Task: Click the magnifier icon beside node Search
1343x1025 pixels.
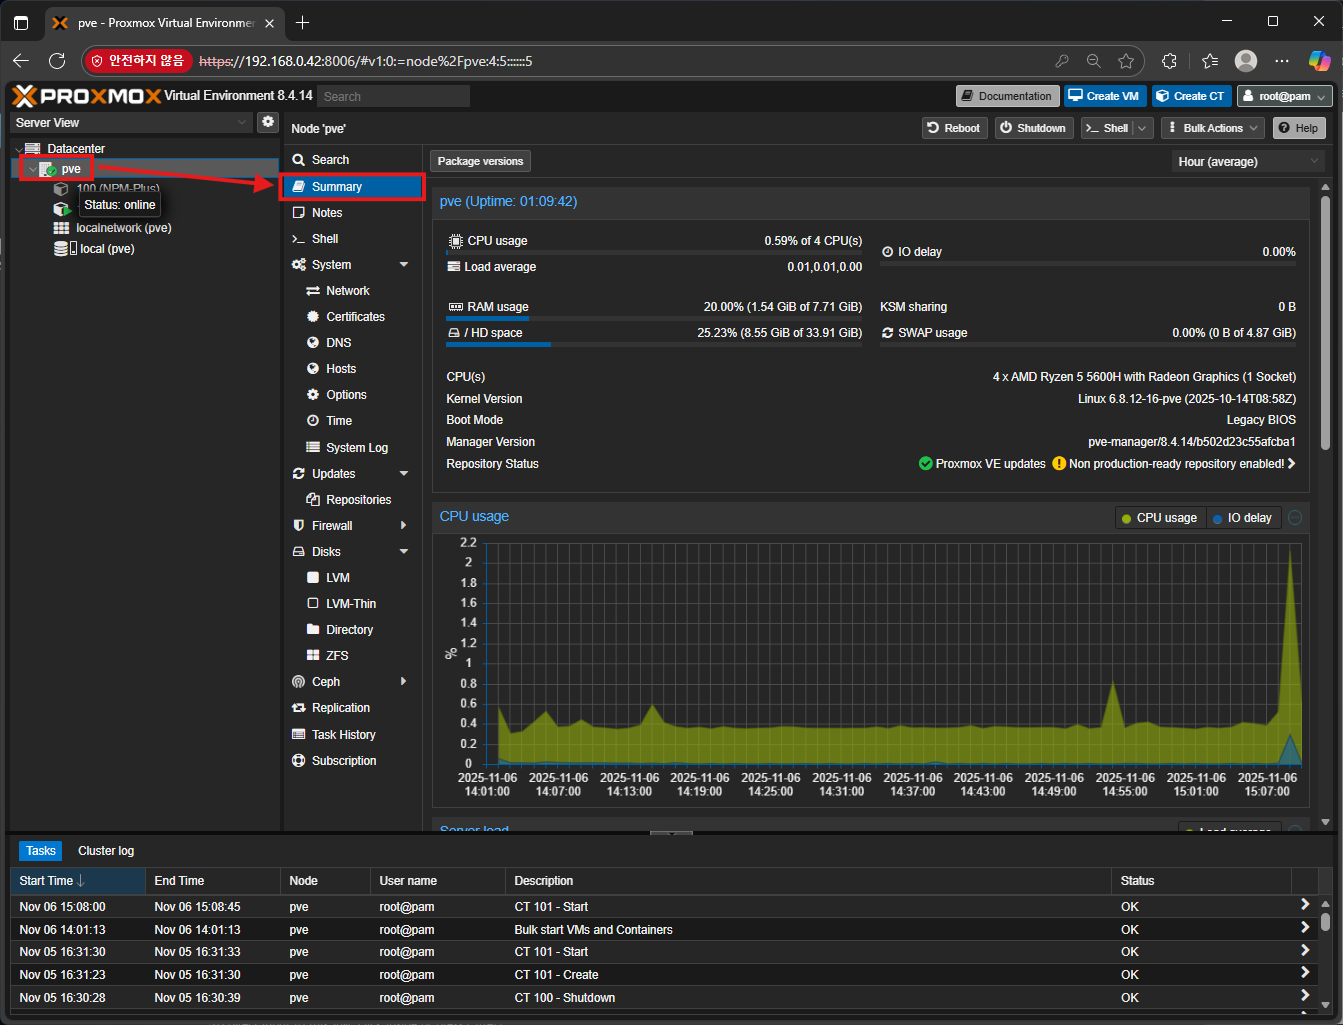Action: (x=298, y=160)
